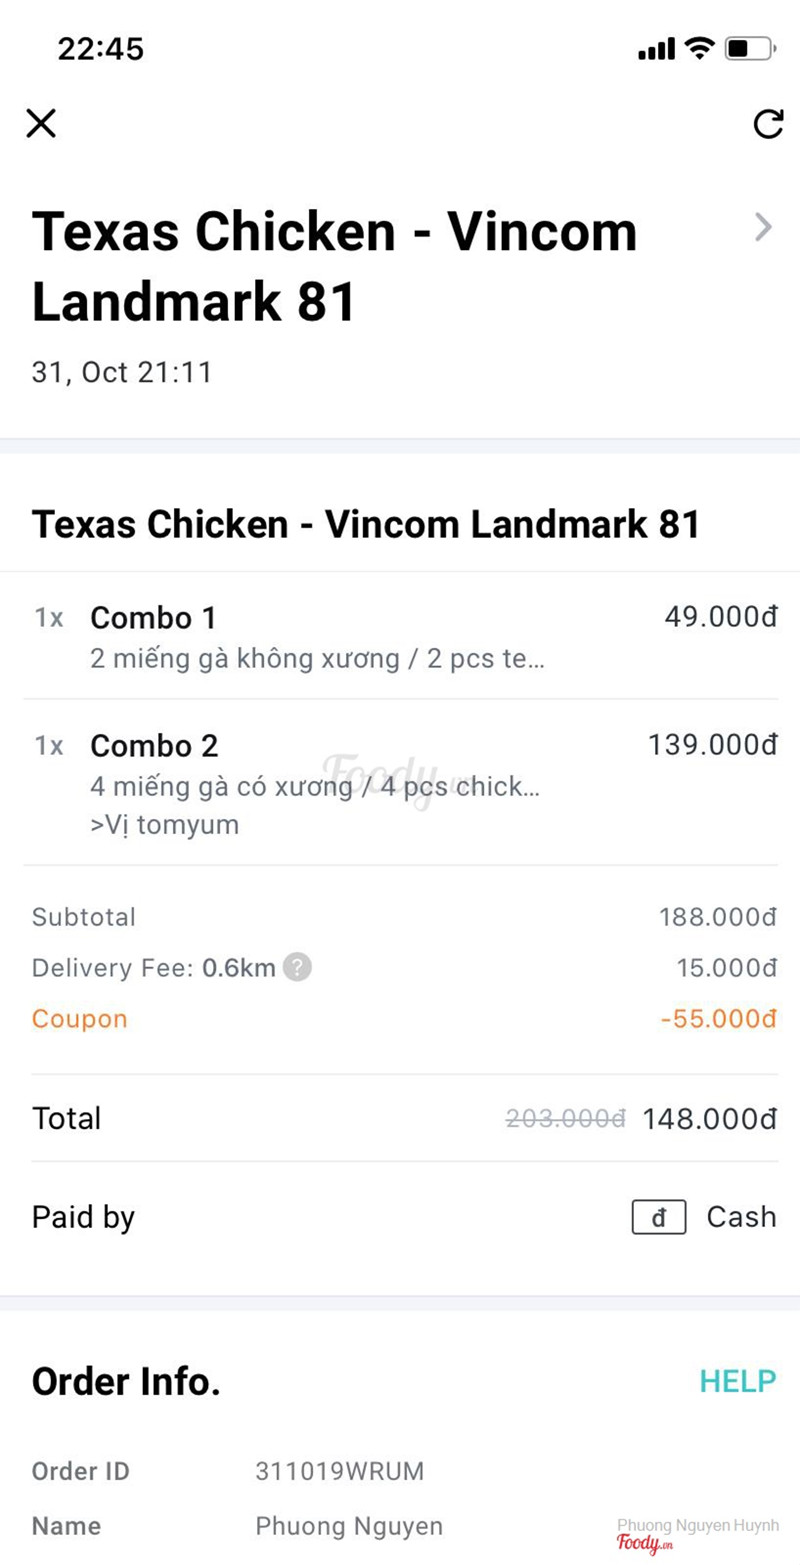The height and width of the screenshot is (1565, 800).
Task: Tap the cash payment icon
Action: pos(658,1217)
